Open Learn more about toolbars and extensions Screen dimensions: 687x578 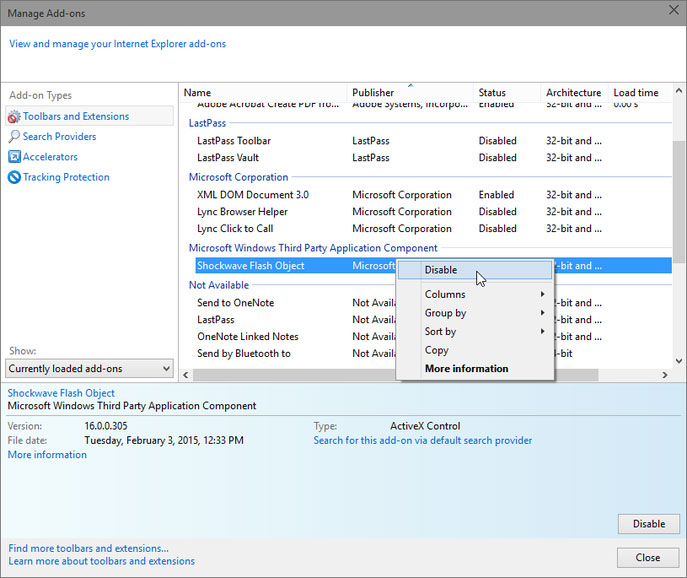(102, 561)
